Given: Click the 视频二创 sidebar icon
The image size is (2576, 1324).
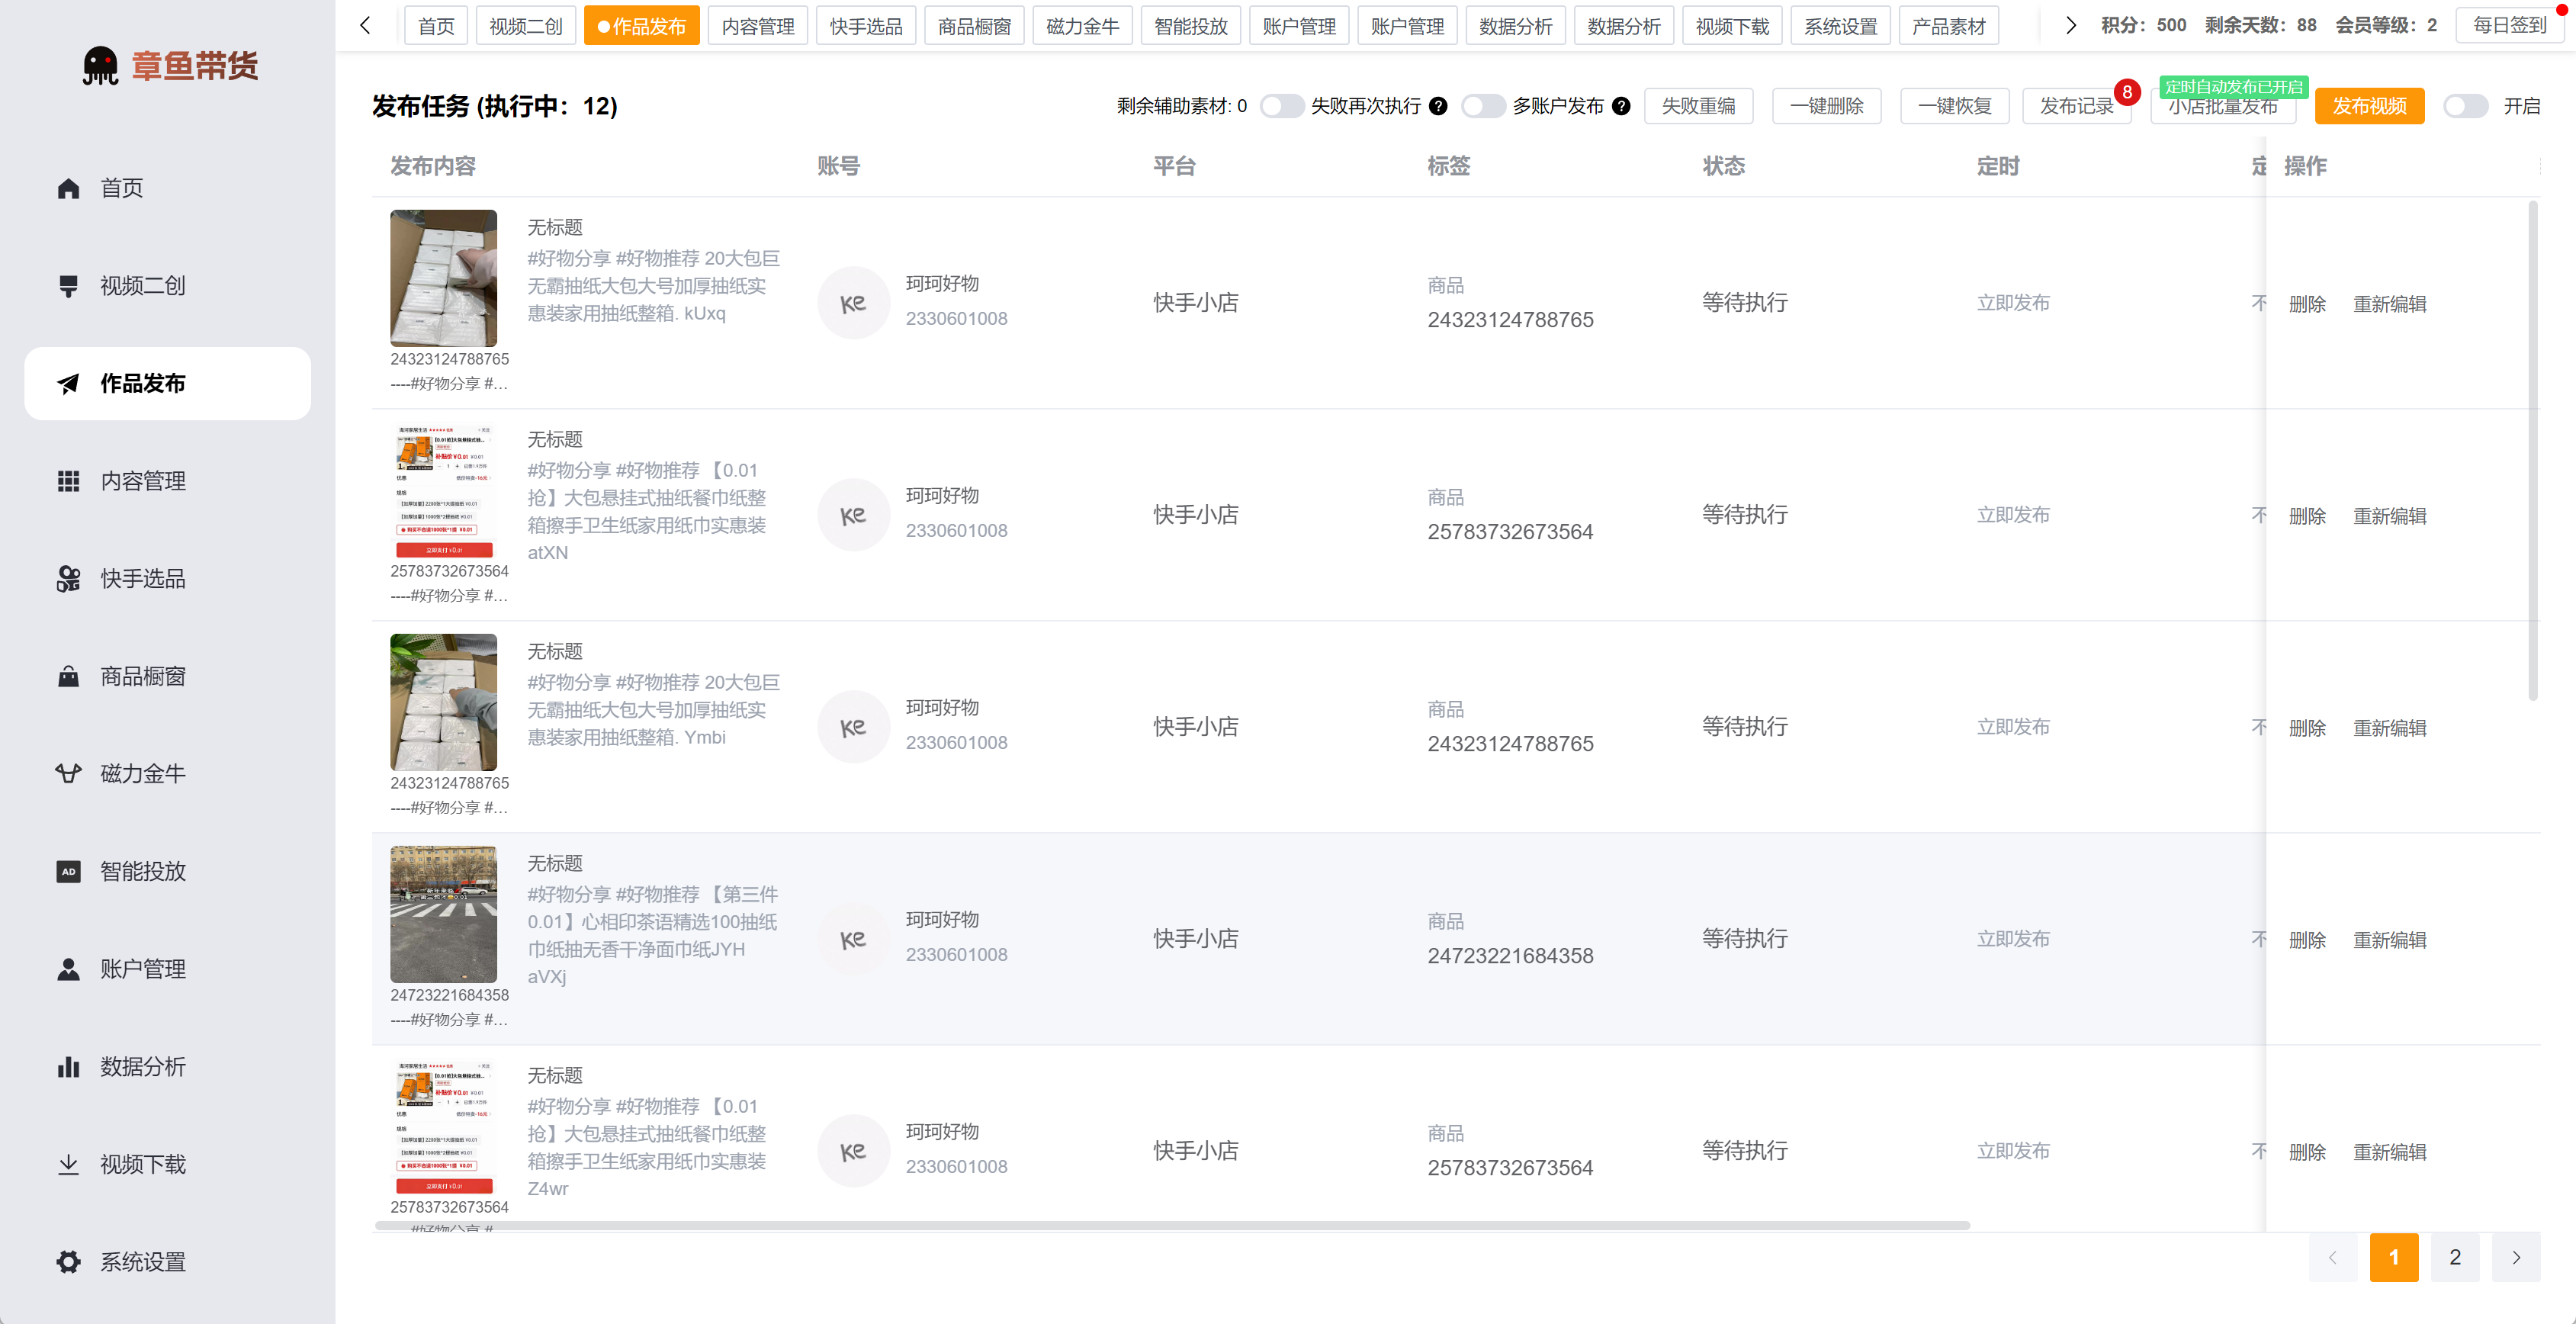Looking at the screenshot, I should 68,286.
